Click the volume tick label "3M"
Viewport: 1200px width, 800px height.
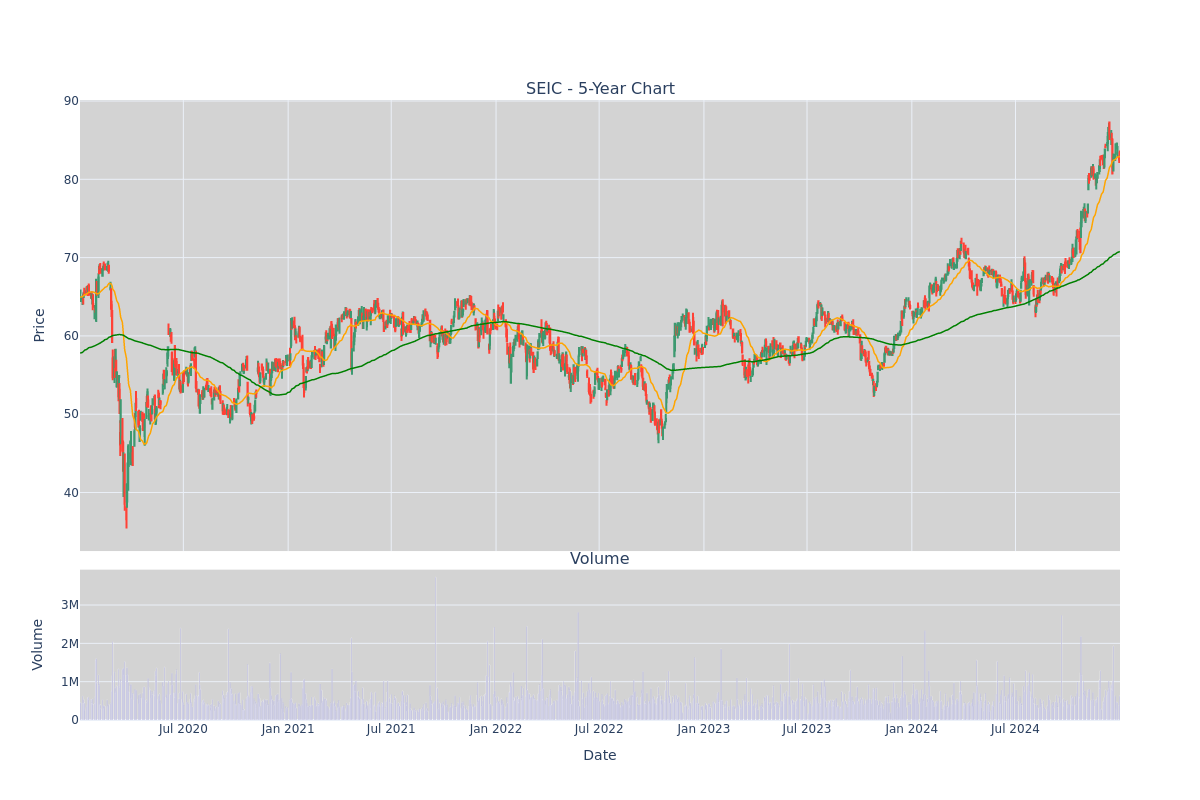pos(70,605)
